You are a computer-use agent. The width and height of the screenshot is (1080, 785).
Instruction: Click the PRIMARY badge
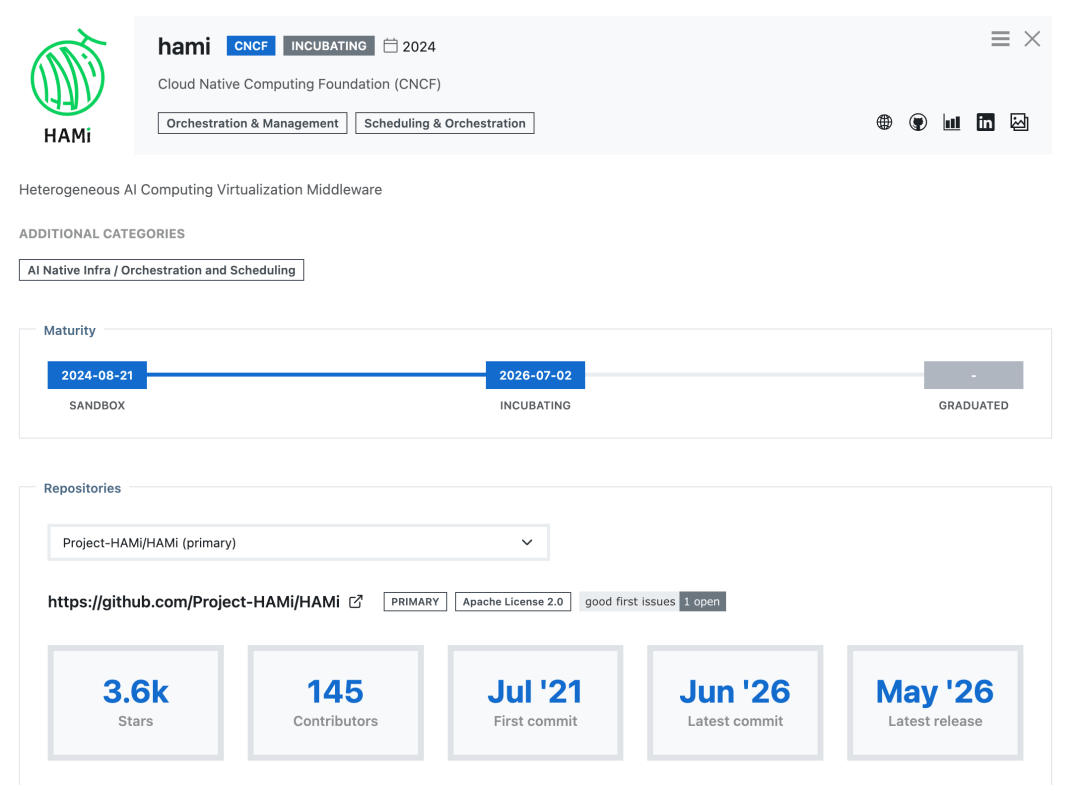(x=415, y=602)
